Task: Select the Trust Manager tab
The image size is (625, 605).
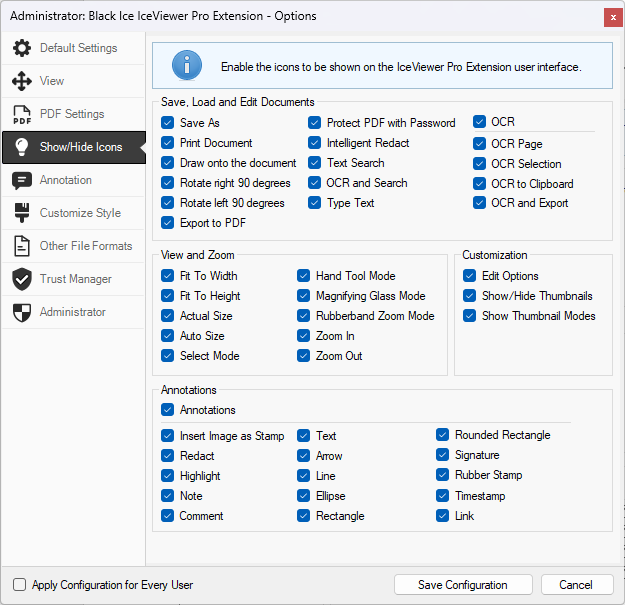Action: (73, 279)
